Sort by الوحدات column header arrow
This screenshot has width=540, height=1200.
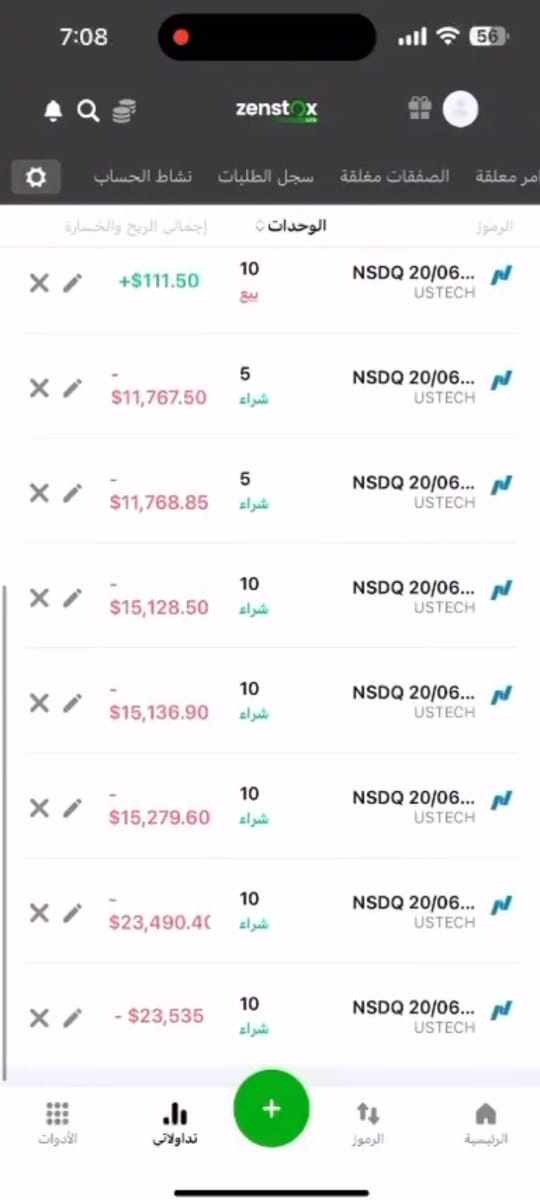[261, 227]
